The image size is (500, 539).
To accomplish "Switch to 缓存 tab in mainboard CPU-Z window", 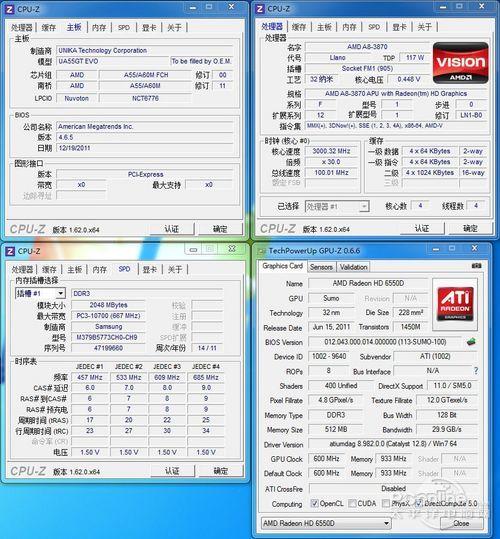I will 48,28.
